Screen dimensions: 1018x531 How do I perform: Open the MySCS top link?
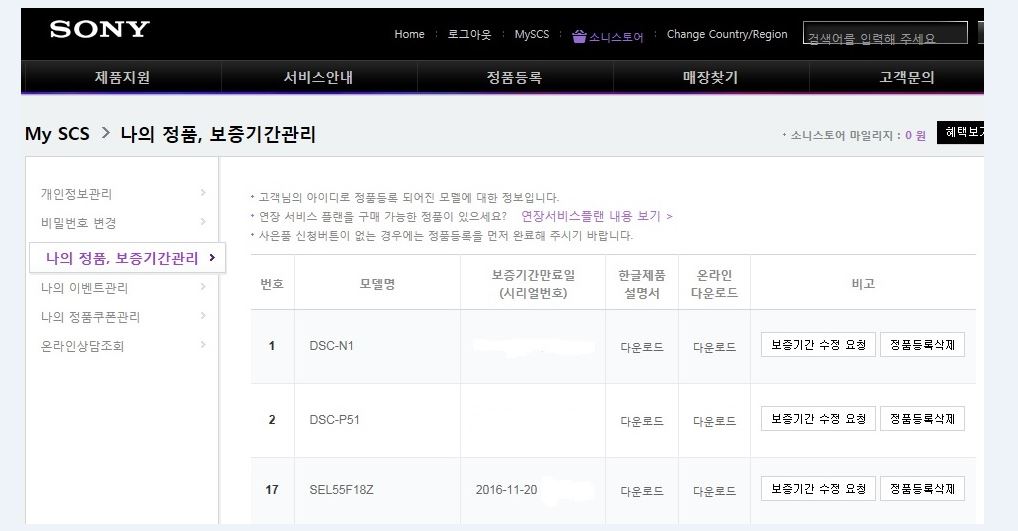[x=531, y=34]
